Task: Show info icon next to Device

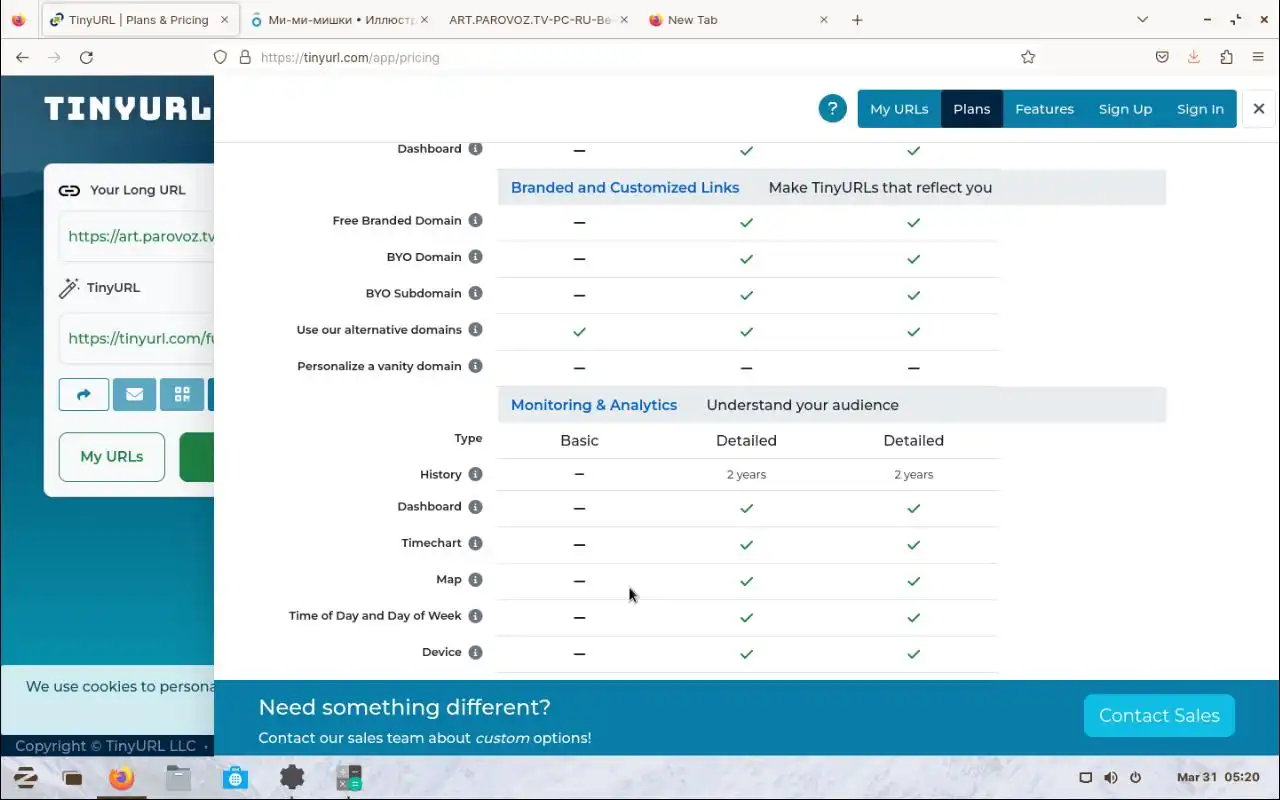Action: point(476,653)
